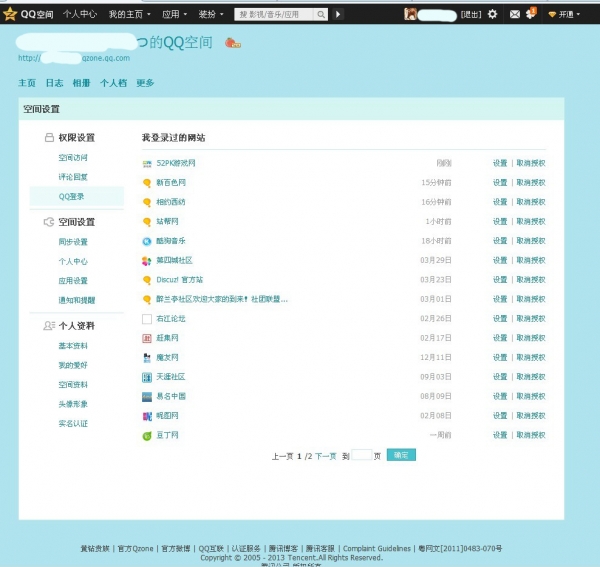600x567 pixels.
Task: Click the 酷狗音乐 blue icon
Action: [x=147, y=241]
